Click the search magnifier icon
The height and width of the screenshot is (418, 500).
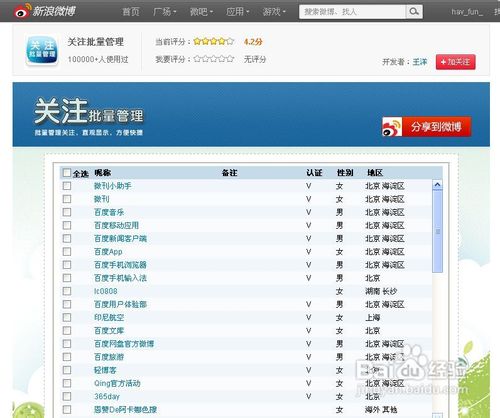414,12
